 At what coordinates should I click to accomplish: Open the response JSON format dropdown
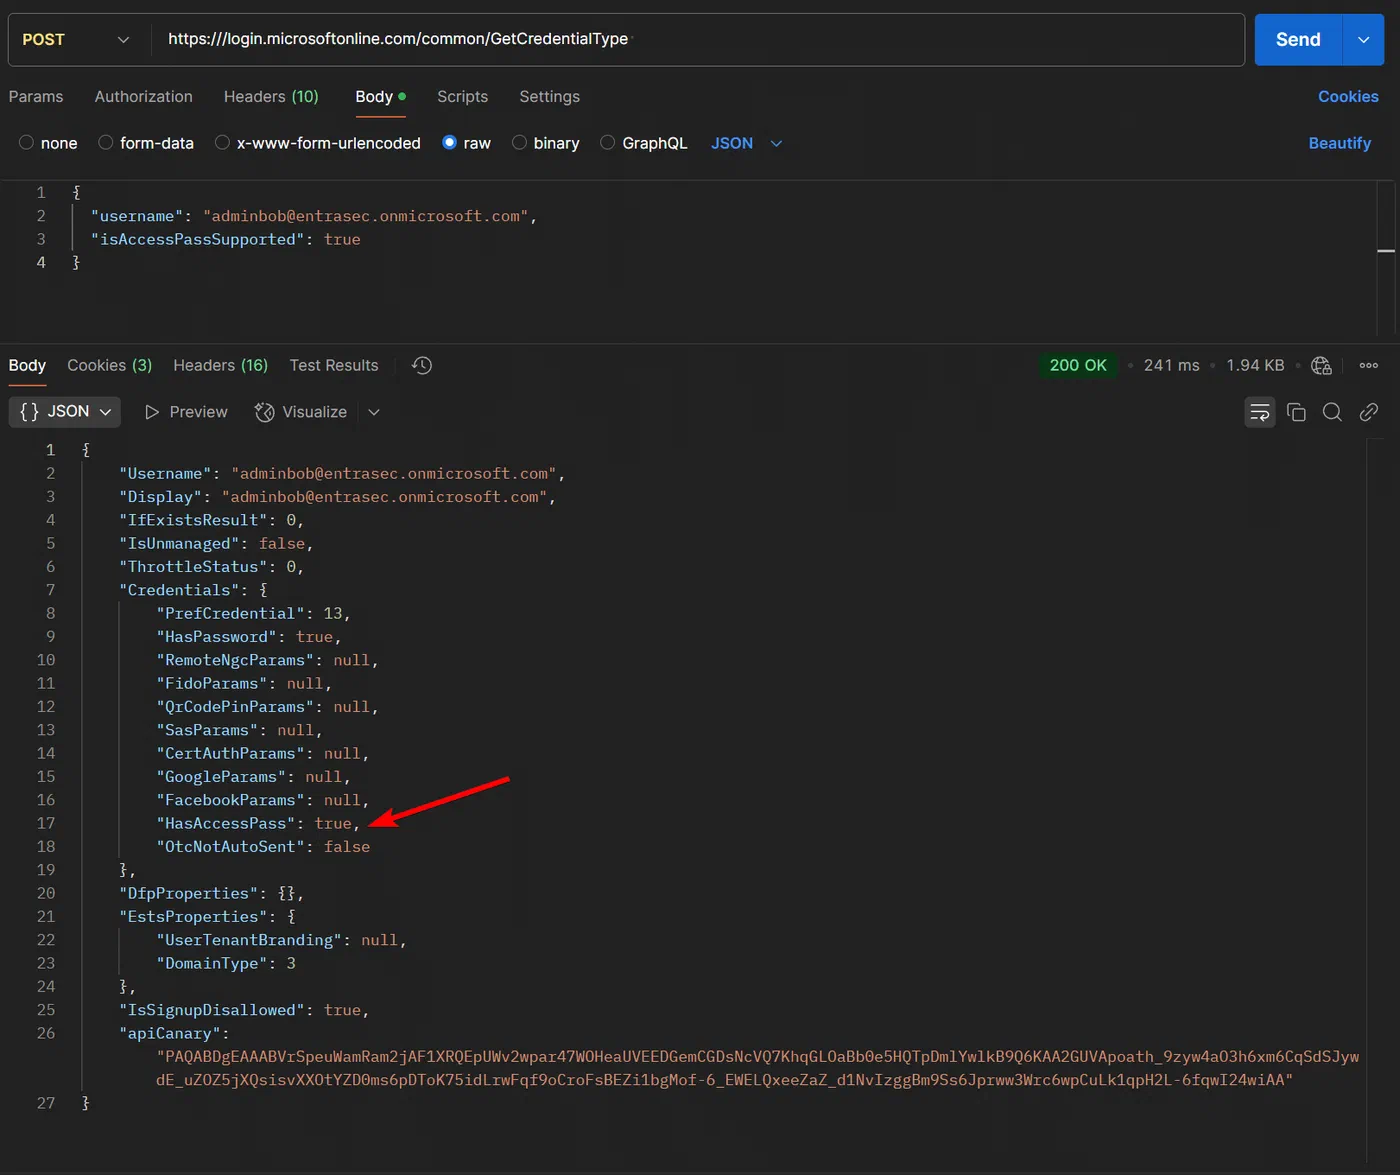click(x=65, y=412)
